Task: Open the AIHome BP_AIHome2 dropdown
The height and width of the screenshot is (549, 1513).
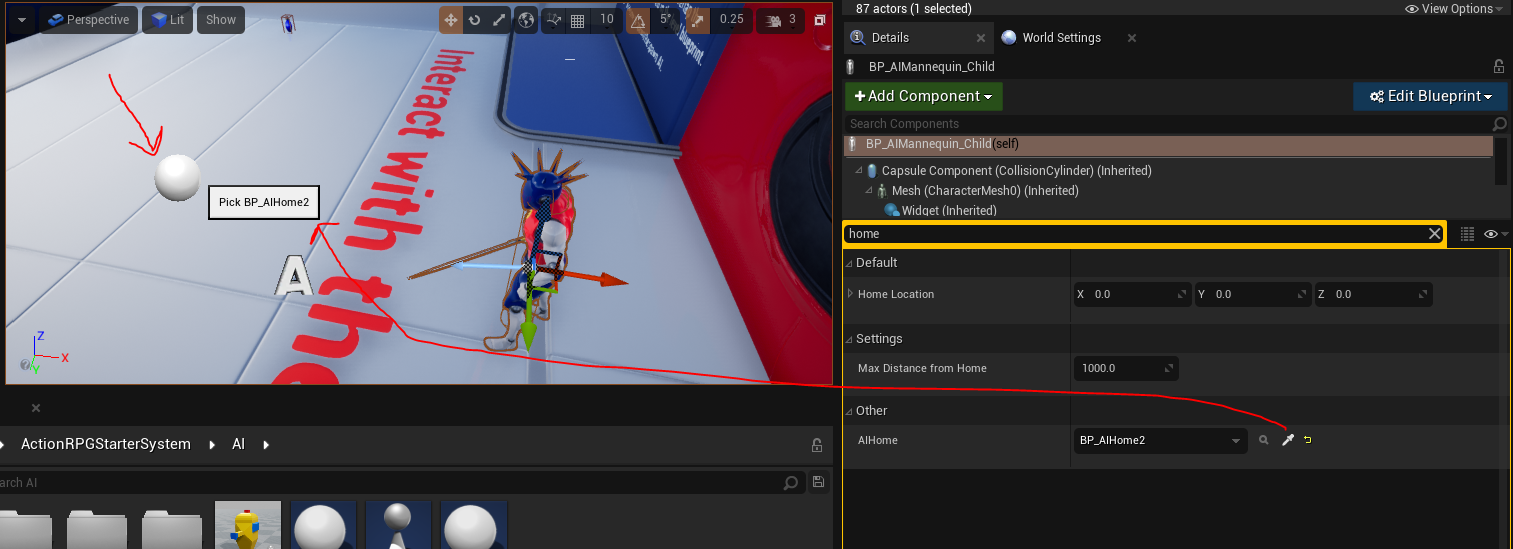Action: pyautogui.click(x=1160, y=440)
